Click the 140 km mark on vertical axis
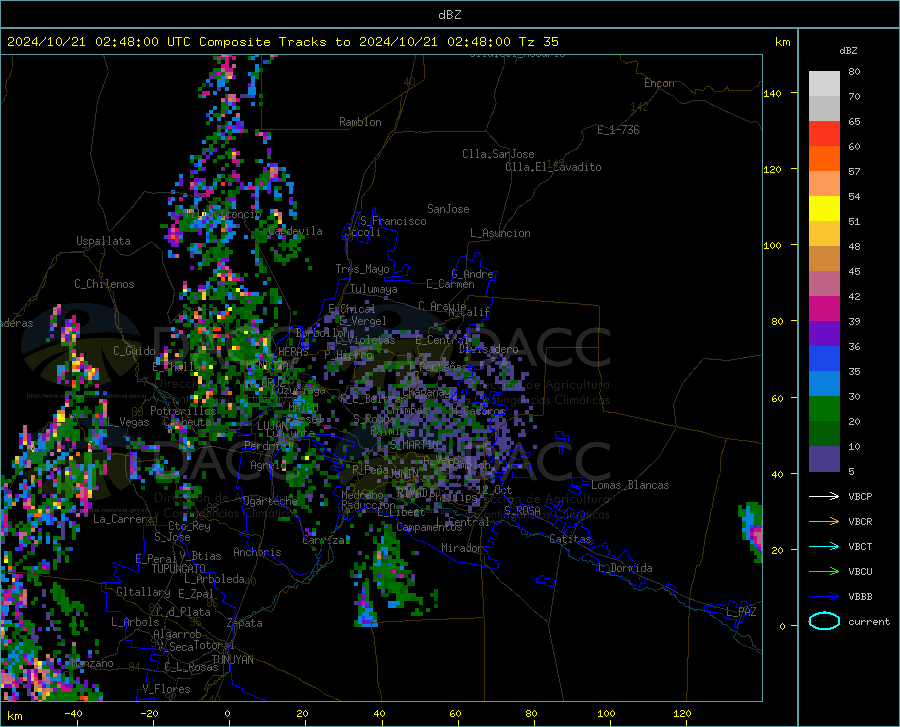Viewport: 900px width, 727px height. [773, 93]
